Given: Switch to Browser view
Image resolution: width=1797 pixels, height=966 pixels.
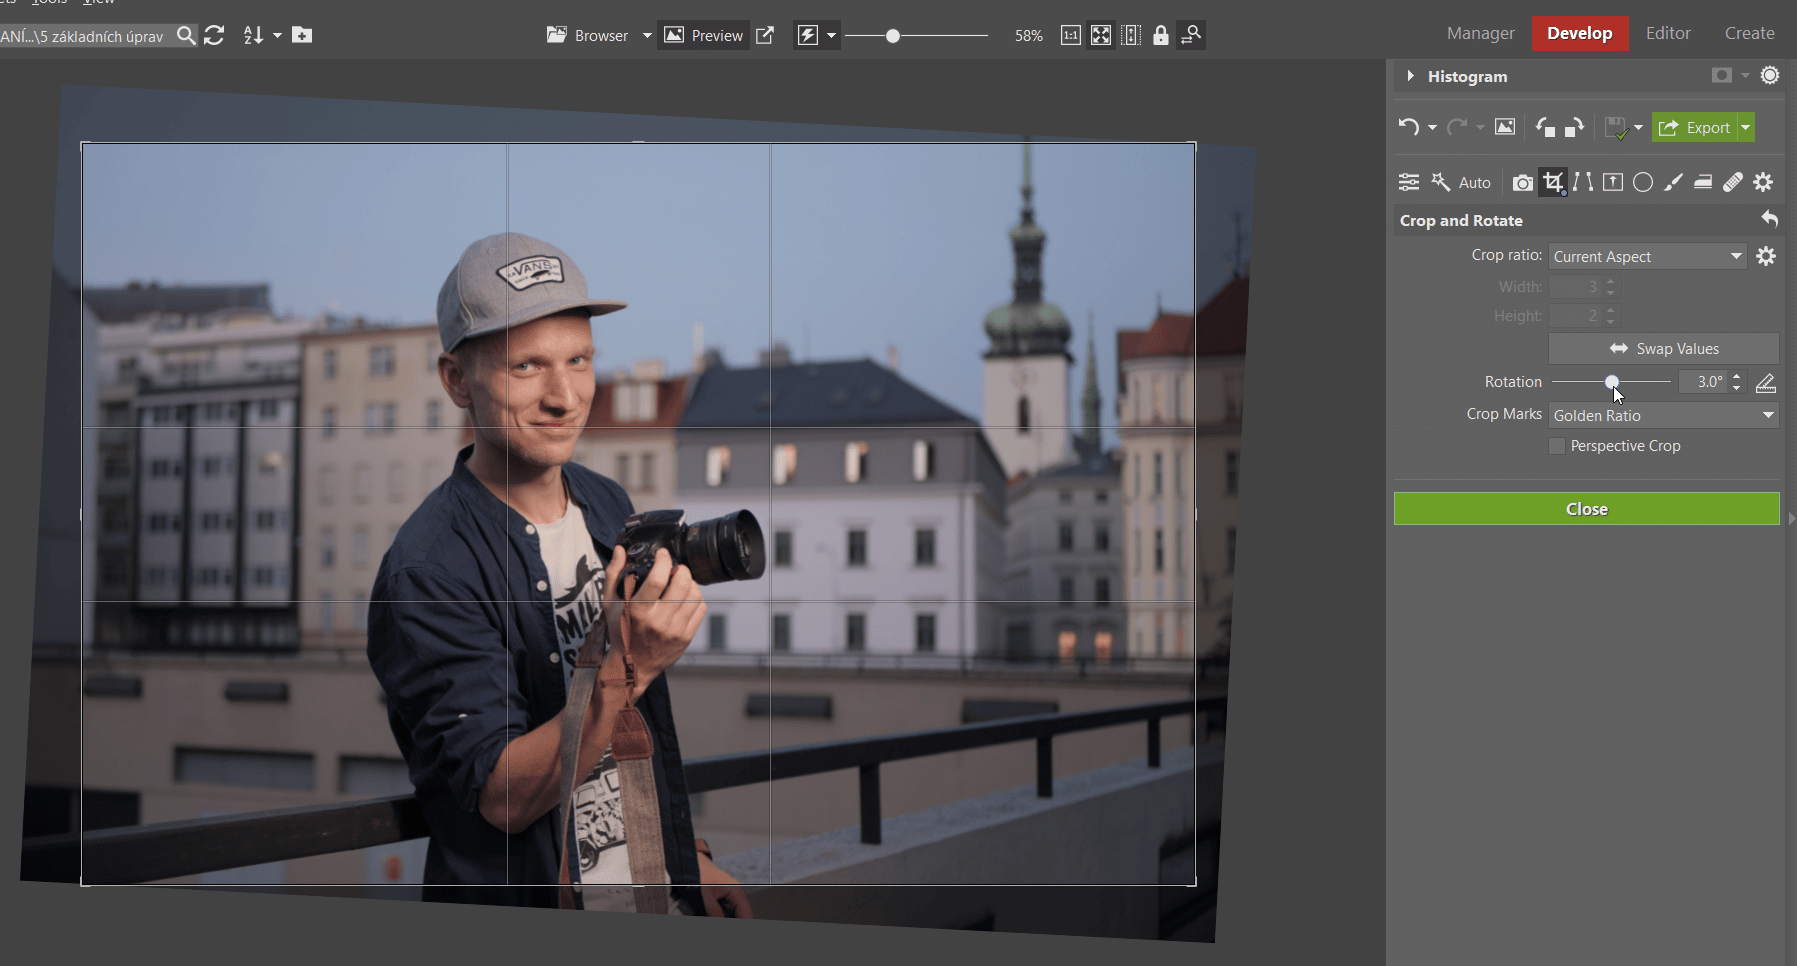Looking at the screenshot, I should pos(588,36).
